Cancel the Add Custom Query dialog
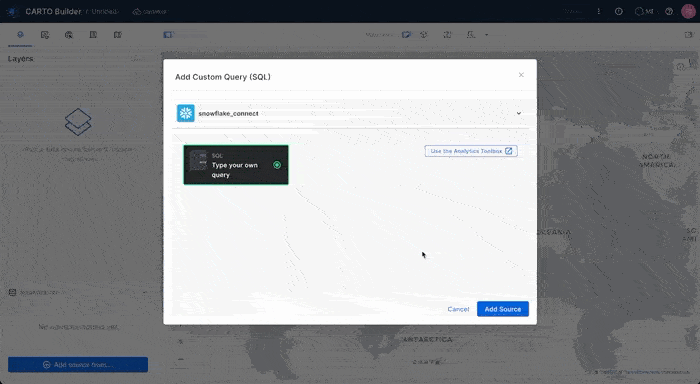 [x=458, y=309]
